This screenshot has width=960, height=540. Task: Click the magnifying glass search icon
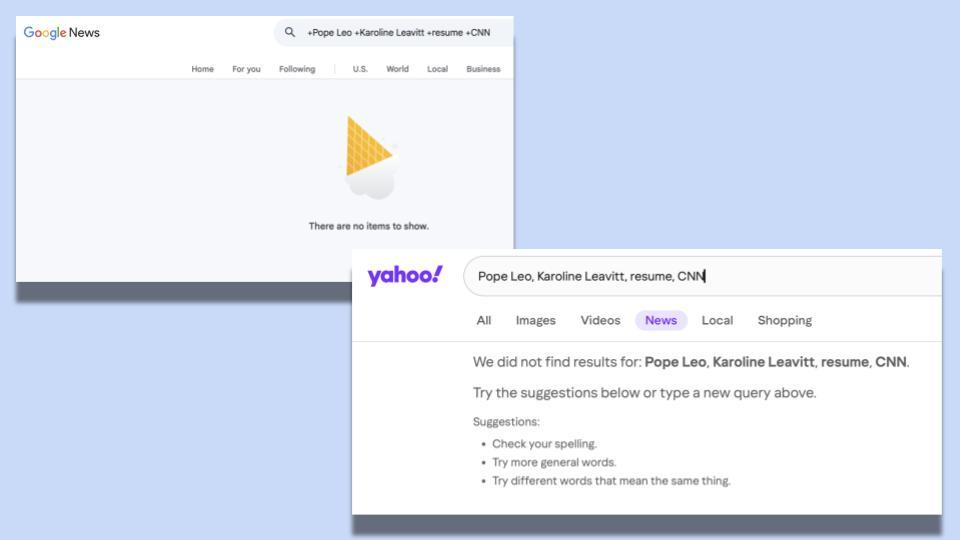point(290,33)
